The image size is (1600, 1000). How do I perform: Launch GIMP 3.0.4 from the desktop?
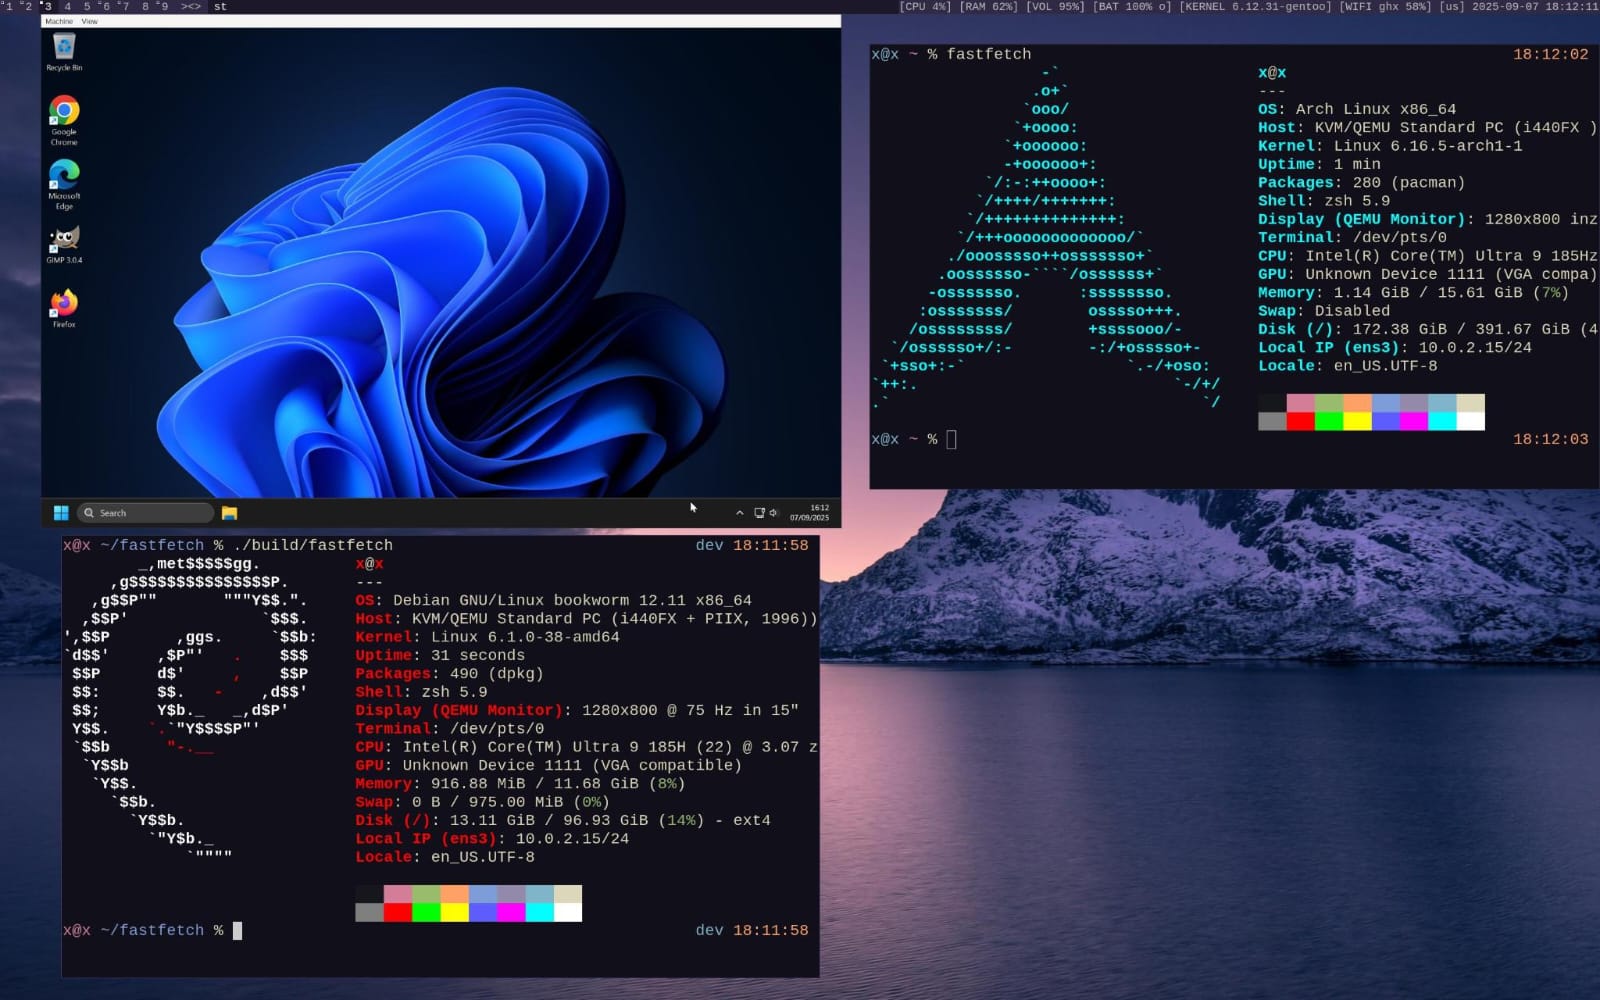(64, 240)
